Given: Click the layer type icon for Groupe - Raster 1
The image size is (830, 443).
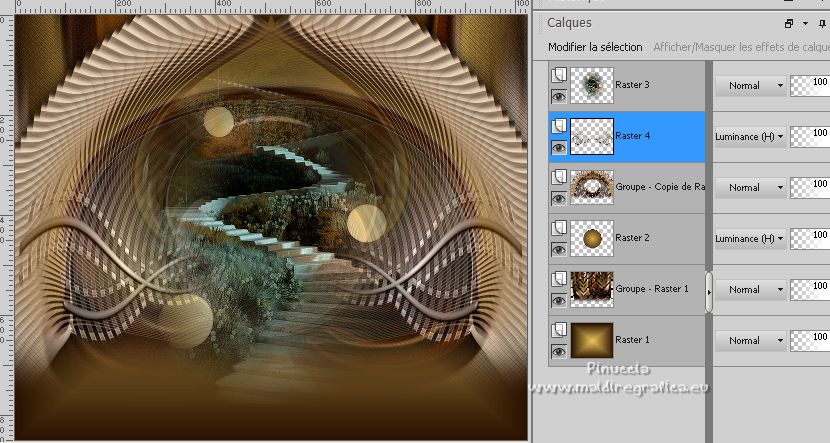Looking at the screenshot, I should coord(559,279).
